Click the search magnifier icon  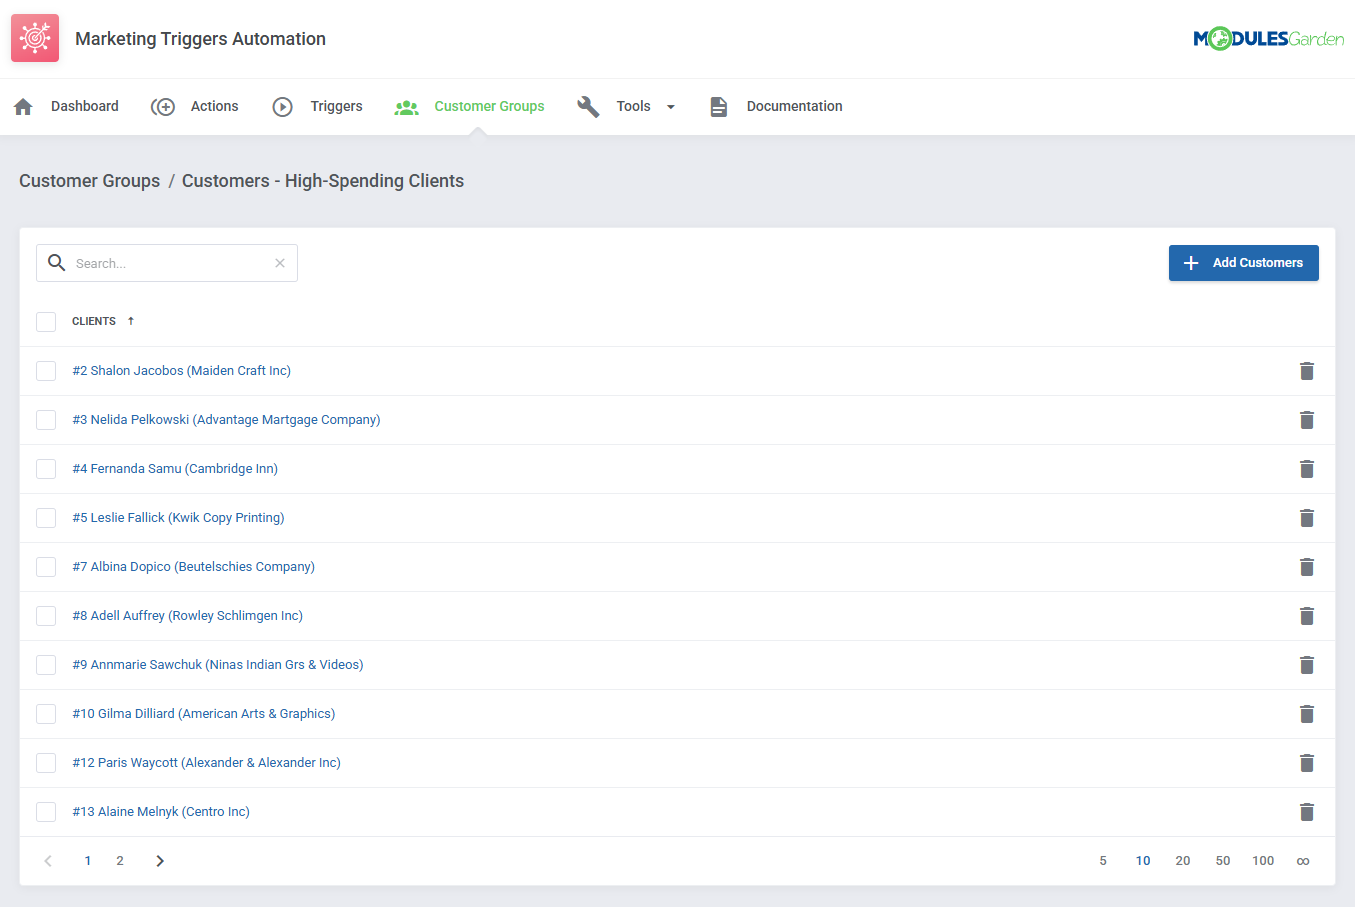point(57,262)
